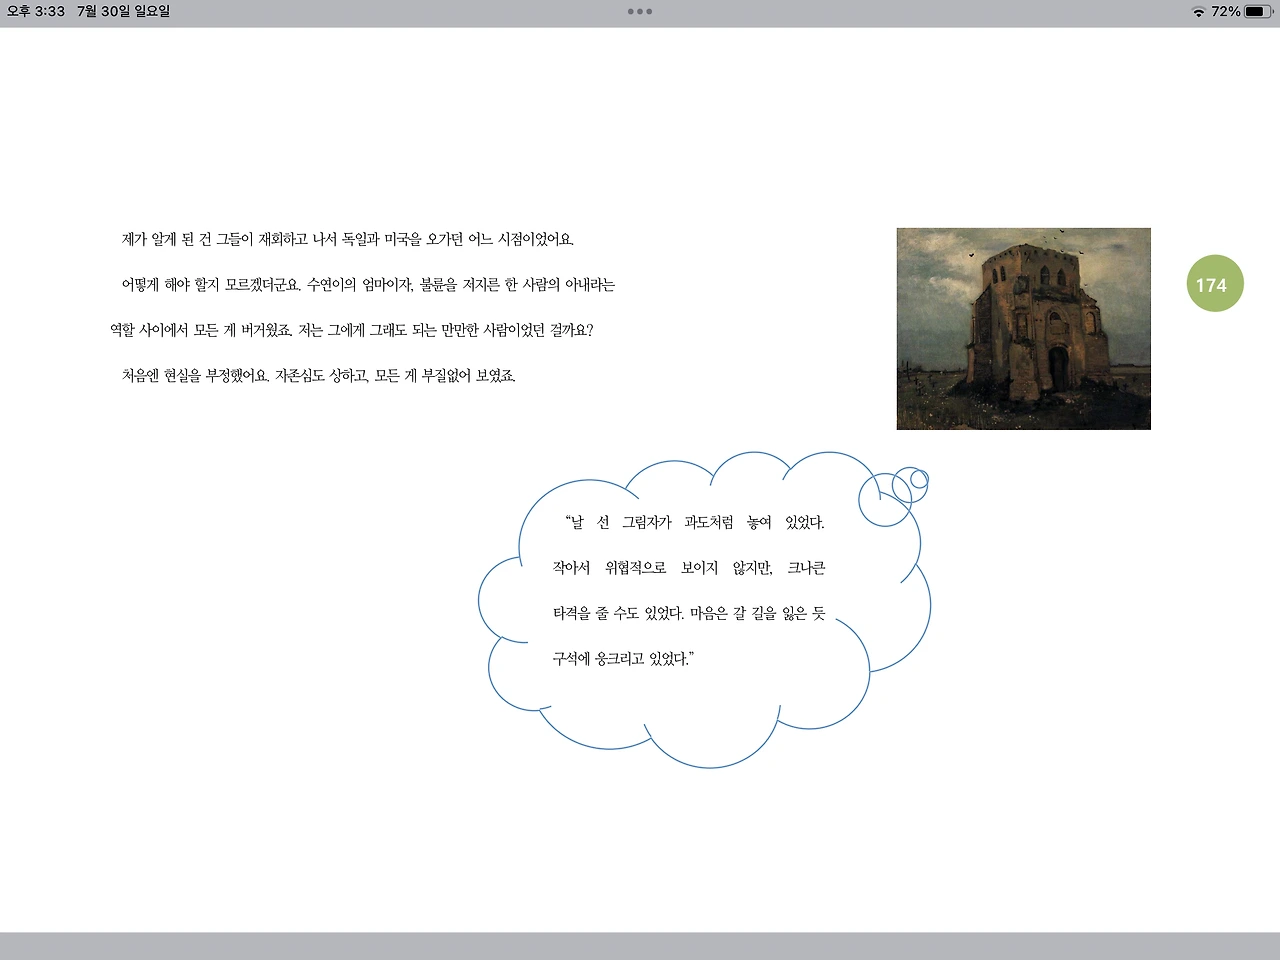
Task: Tap the iPad multitasking dots handle
Action: pyautogui.click(x=639, y=12)
